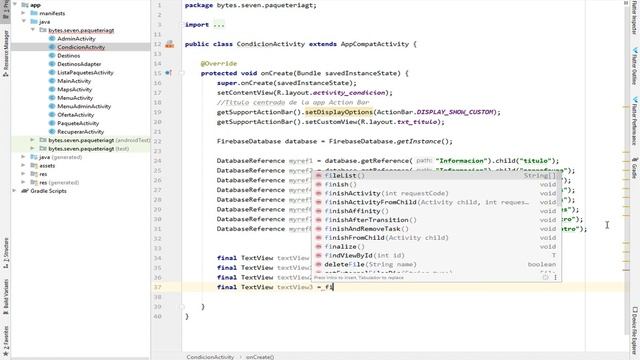Choose finishActivity(int requestCode) suggestion
Image resolution: width=640 pixels, height=360 pixels.
436,193
